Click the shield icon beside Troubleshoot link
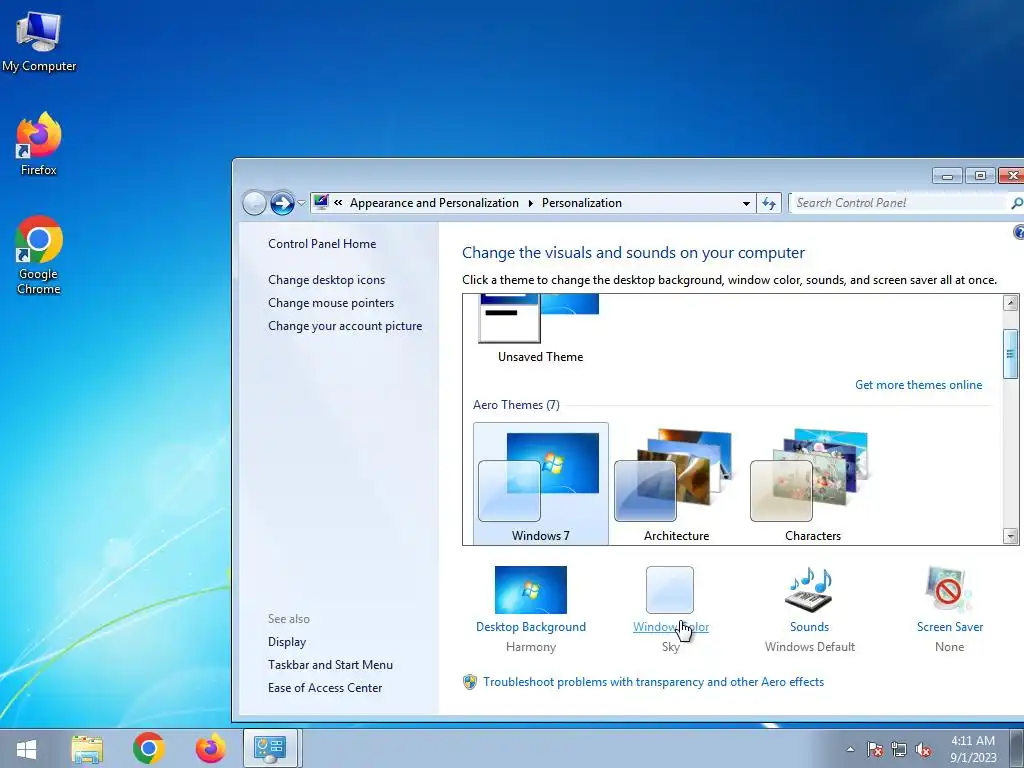Screen dimensions: 1024x768 (x=470, y=682)
